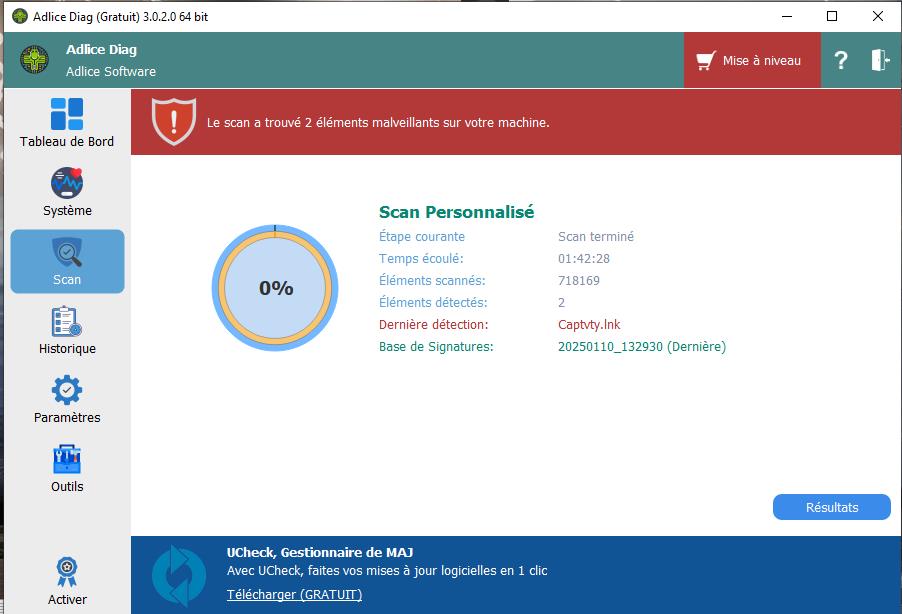
Task: Click the Dernière détection label
Action: (433, 325)
